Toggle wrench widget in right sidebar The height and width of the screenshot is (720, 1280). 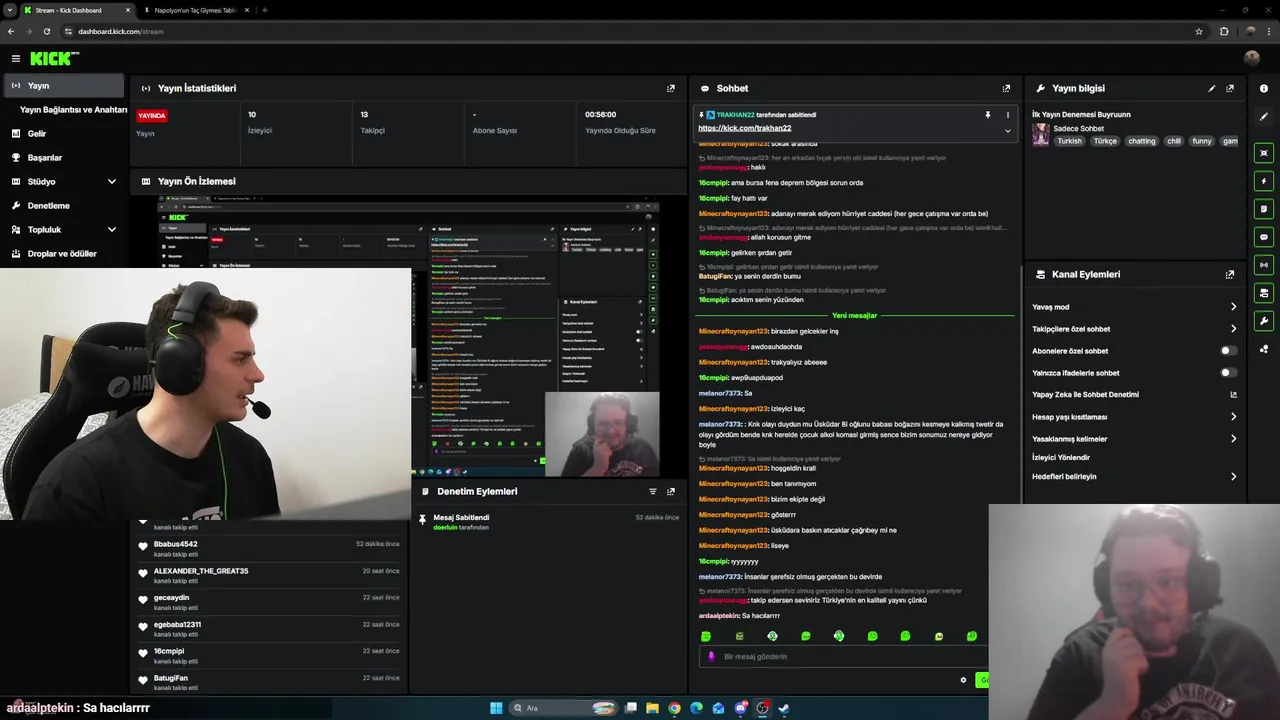(x=1264, y=321)
